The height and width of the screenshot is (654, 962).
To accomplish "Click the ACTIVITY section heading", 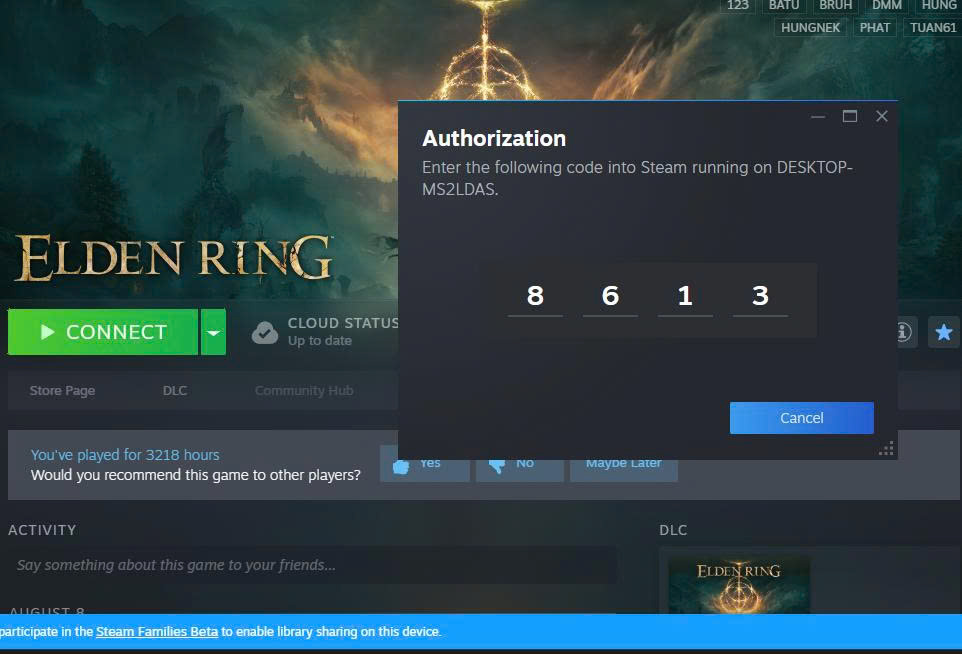I will coord(42,530).
